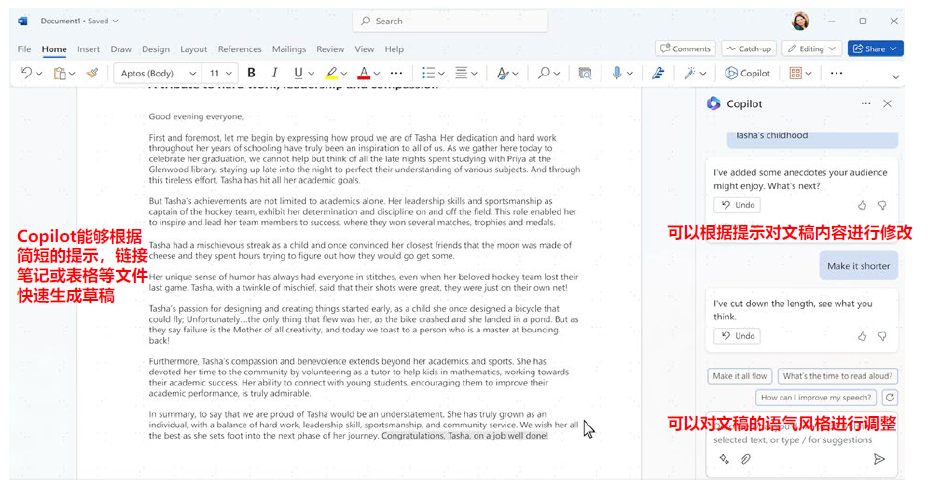This screenshot has width=937, height=495.
Task: Click the 'Make it all flow' suggestion
Action: [x=740, y=376]
